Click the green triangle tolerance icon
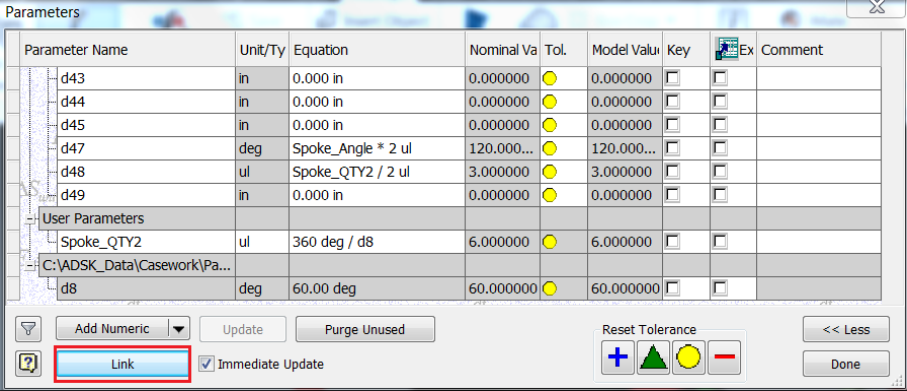 point(653,357)
